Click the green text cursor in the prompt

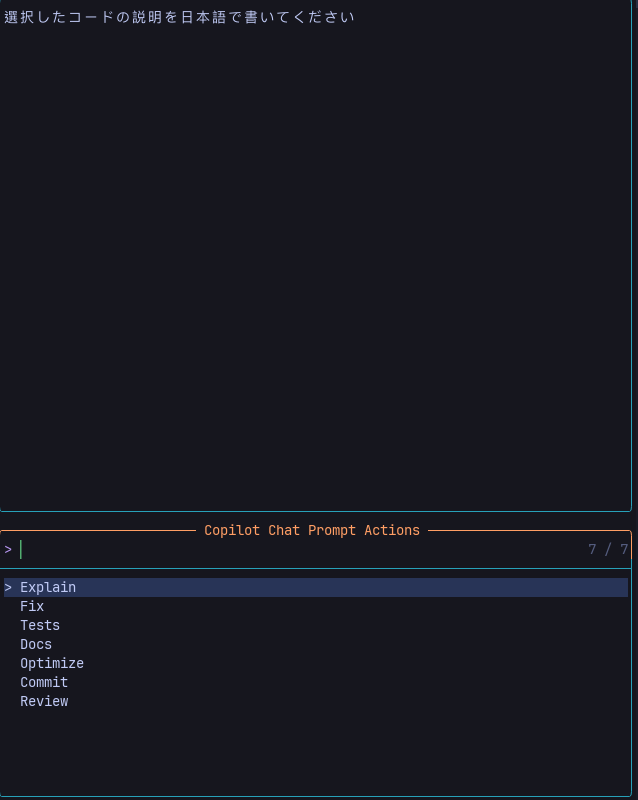tap(21, 550)
